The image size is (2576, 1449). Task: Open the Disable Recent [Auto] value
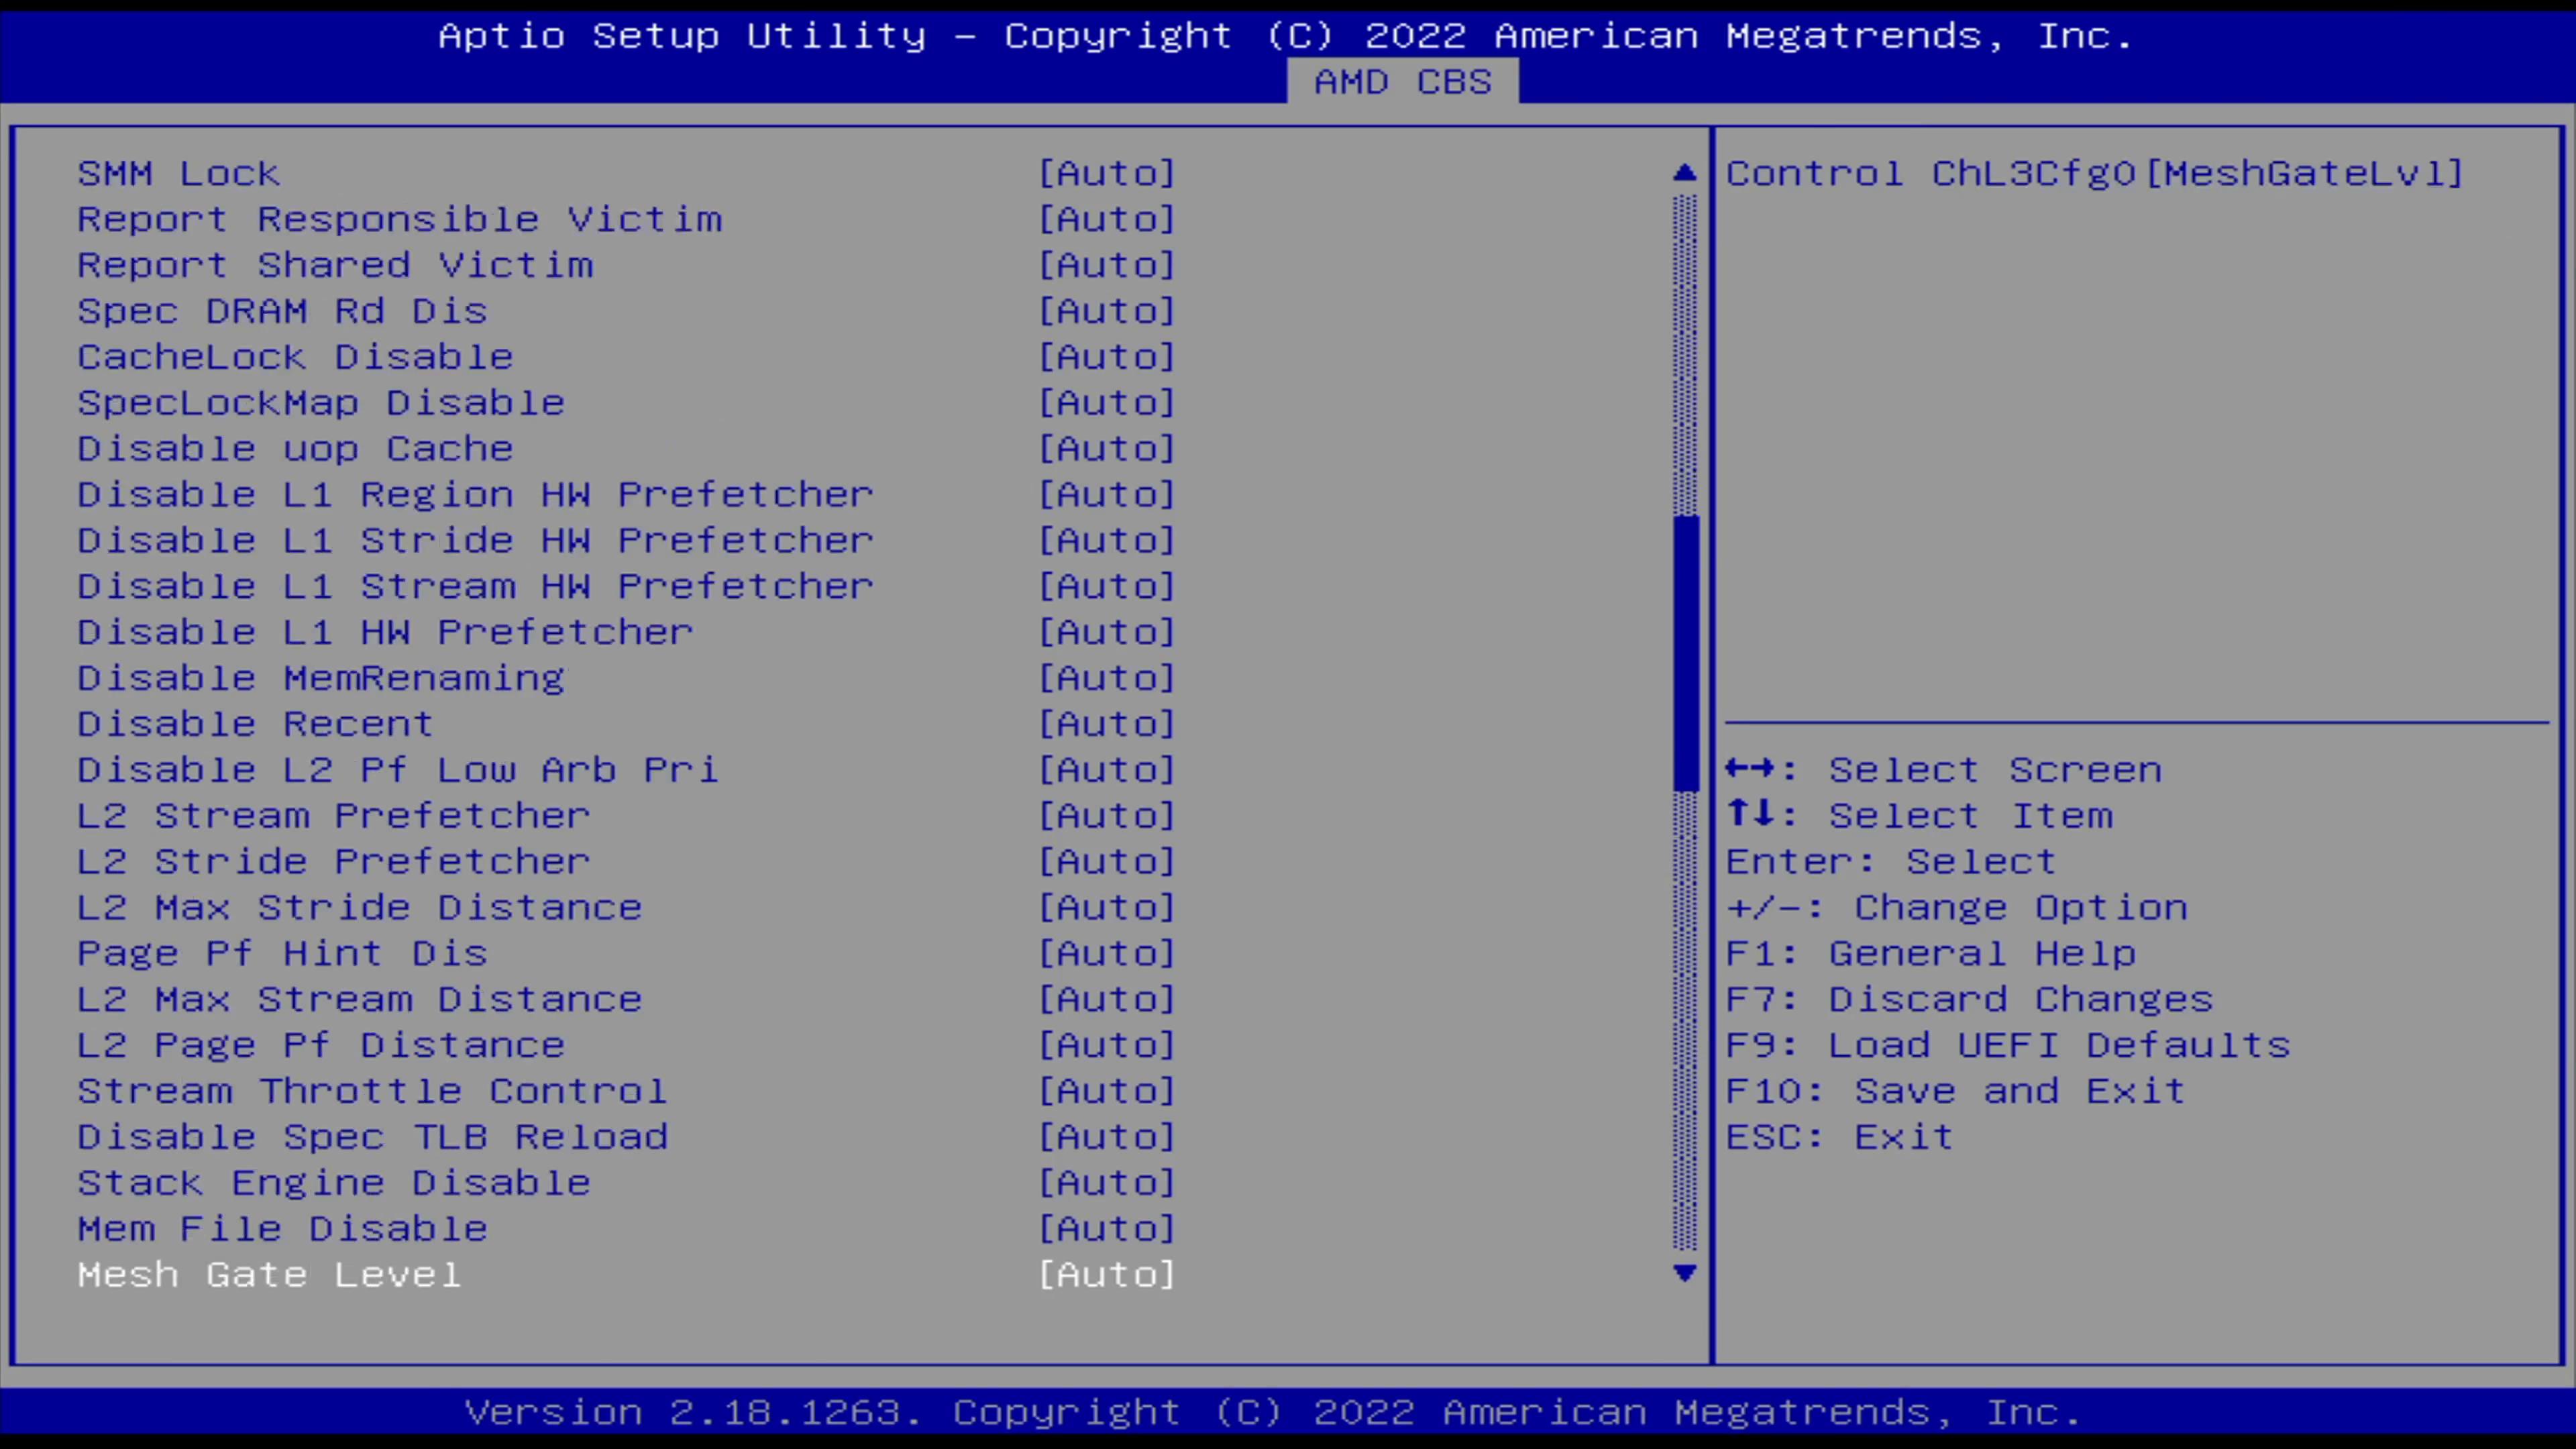1107,724
